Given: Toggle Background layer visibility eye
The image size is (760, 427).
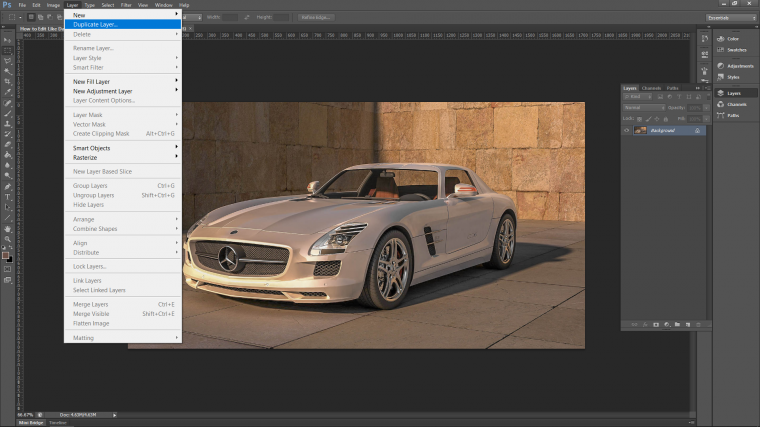Looking at the screenshot, I should 627,130.
